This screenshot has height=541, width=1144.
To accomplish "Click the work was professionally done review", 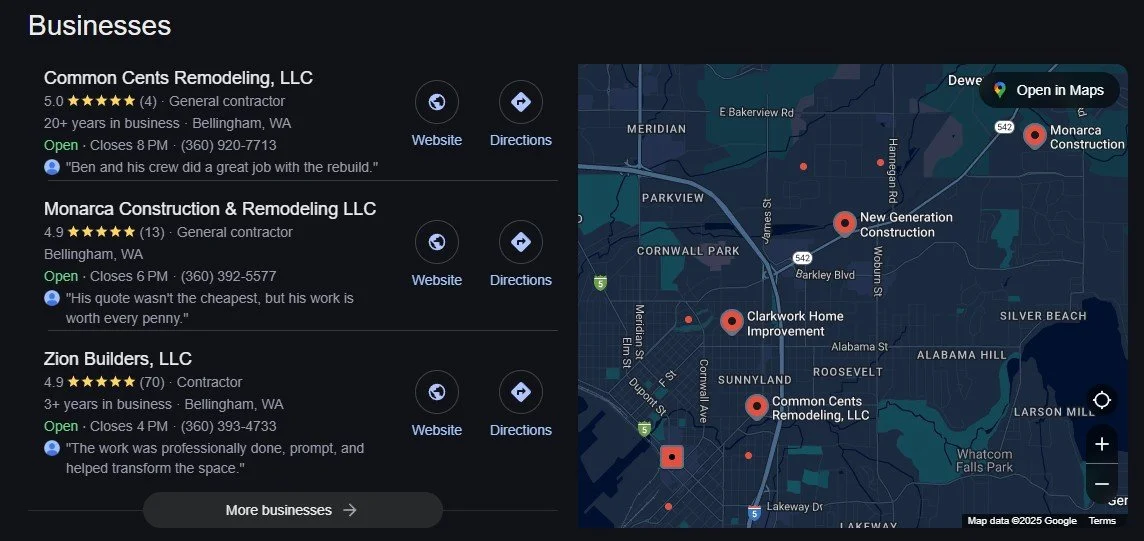I will point(214,458).
